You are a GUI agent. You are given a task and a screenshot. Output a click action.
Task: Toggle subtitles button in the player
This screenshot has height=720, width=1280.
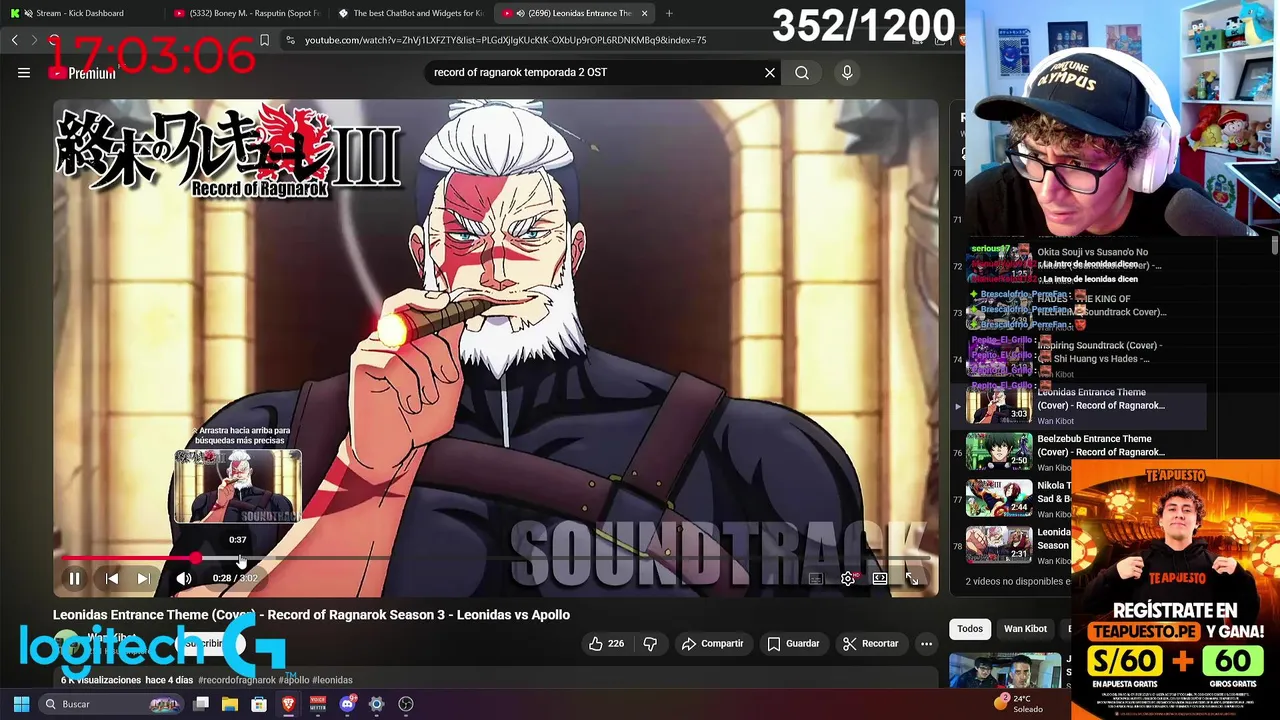tap(816, 578)
